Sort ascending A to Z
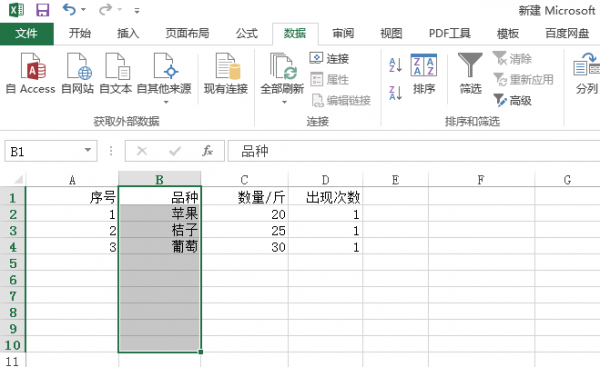The image size is (600, 367). pyautogui.click(x=395, y=65)
